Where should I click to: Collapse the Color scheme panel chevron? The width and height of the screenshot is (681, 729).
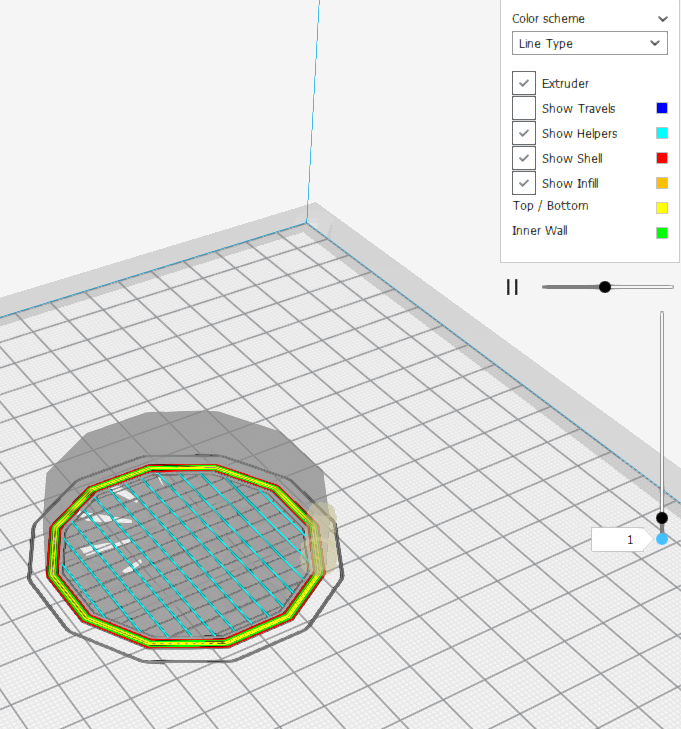663,19
